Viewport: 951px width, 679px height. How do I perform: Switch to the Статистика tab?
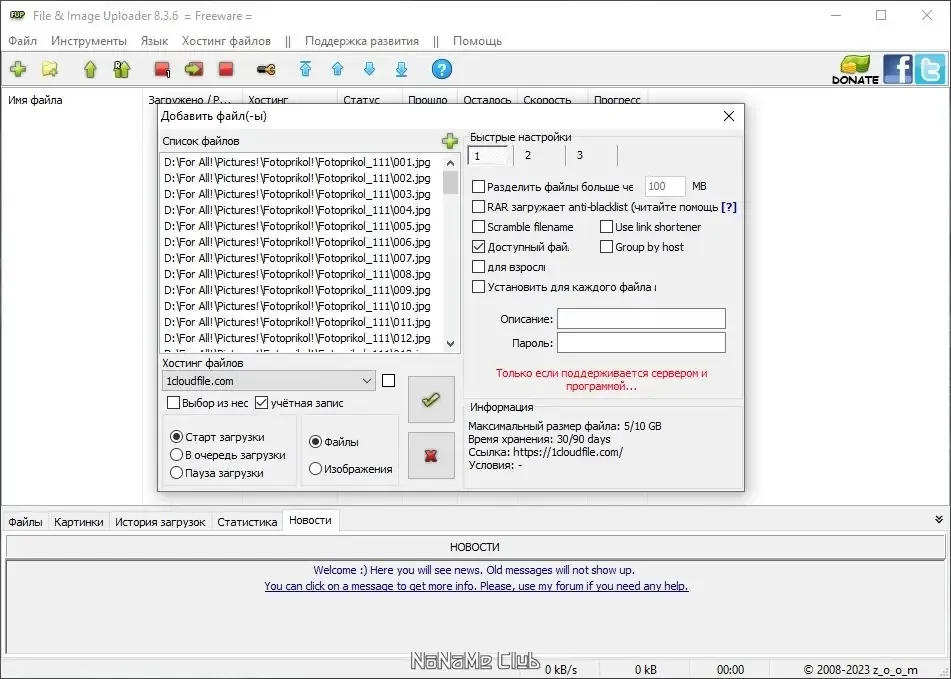(x=247, y=521)
